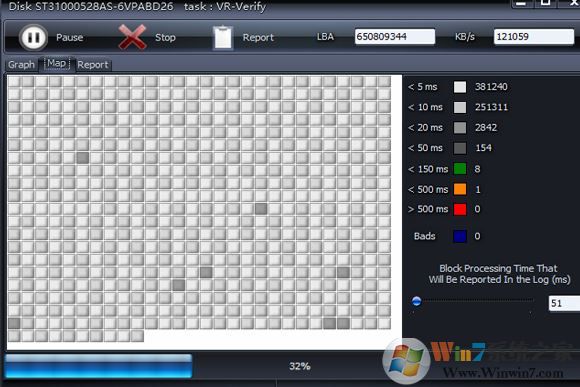
Task: Adjust the block processing time slider handle
Action: (417, 301)
